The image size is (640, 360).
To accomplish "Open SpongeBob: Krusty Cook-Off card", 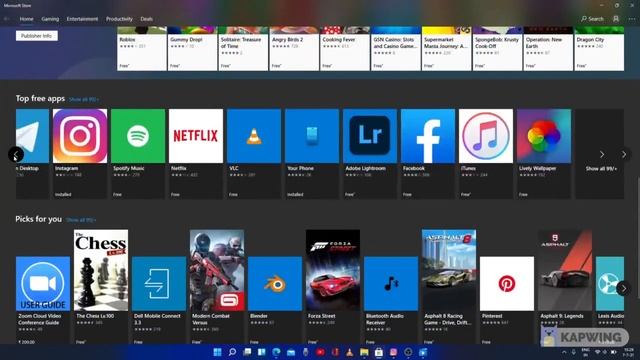I will coord(497,49).
